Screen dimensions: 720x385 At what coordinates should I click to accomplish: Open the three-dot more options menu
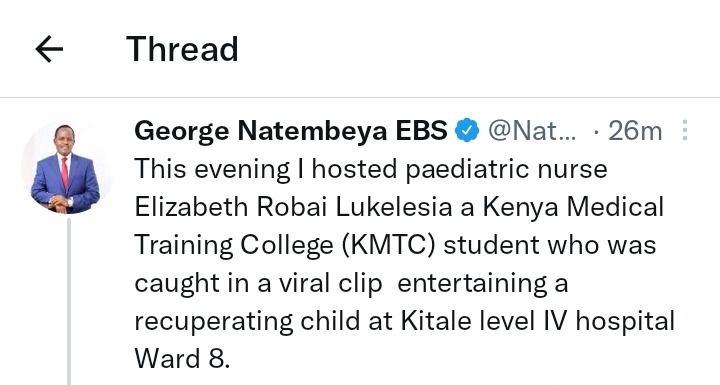(x=685, y=130)
